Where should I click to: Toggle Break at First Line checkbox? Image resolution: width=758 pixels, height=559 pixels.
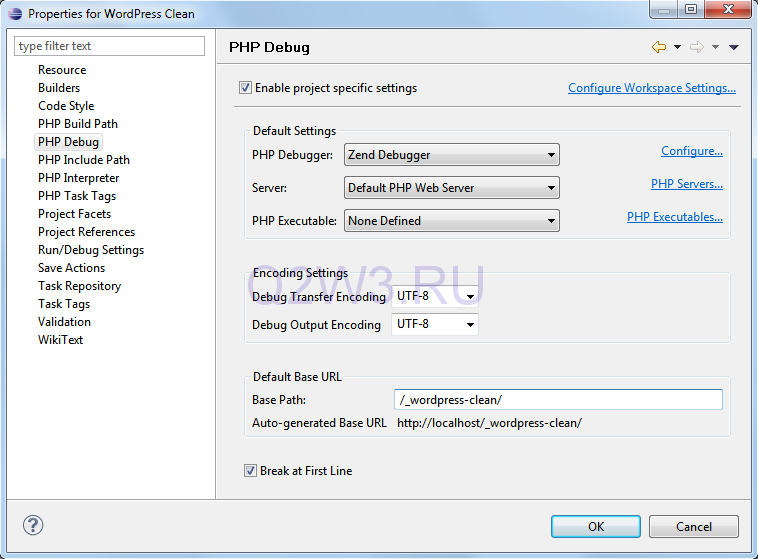coord(250,471)
